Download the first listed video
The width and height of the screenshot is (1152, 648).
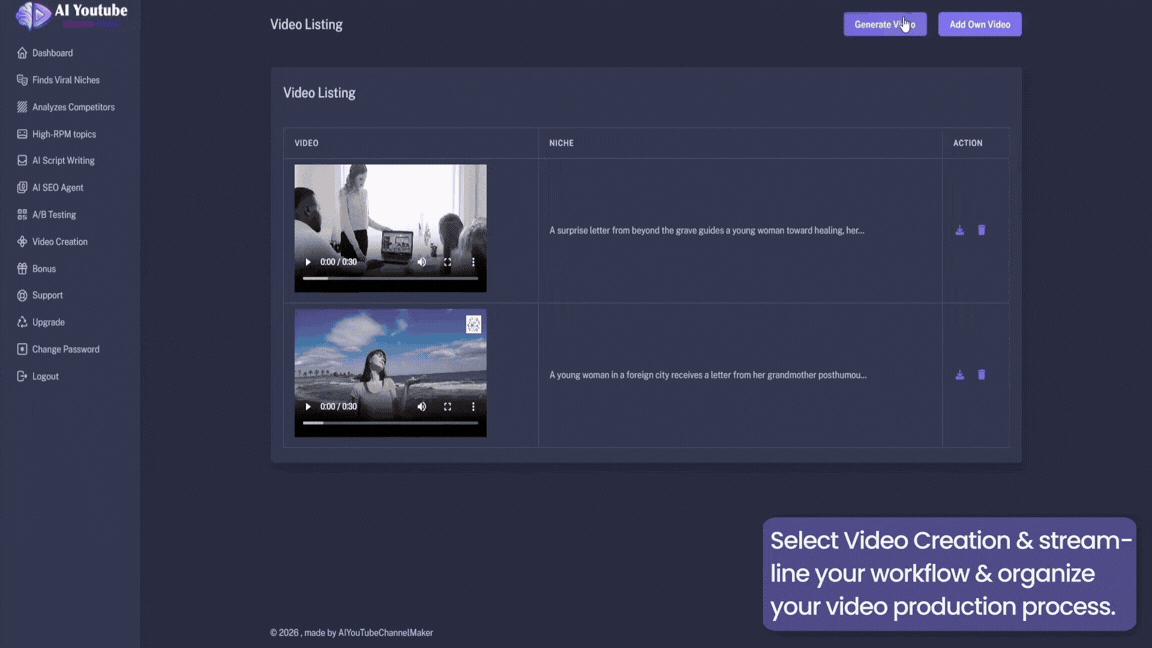[959, 230]
